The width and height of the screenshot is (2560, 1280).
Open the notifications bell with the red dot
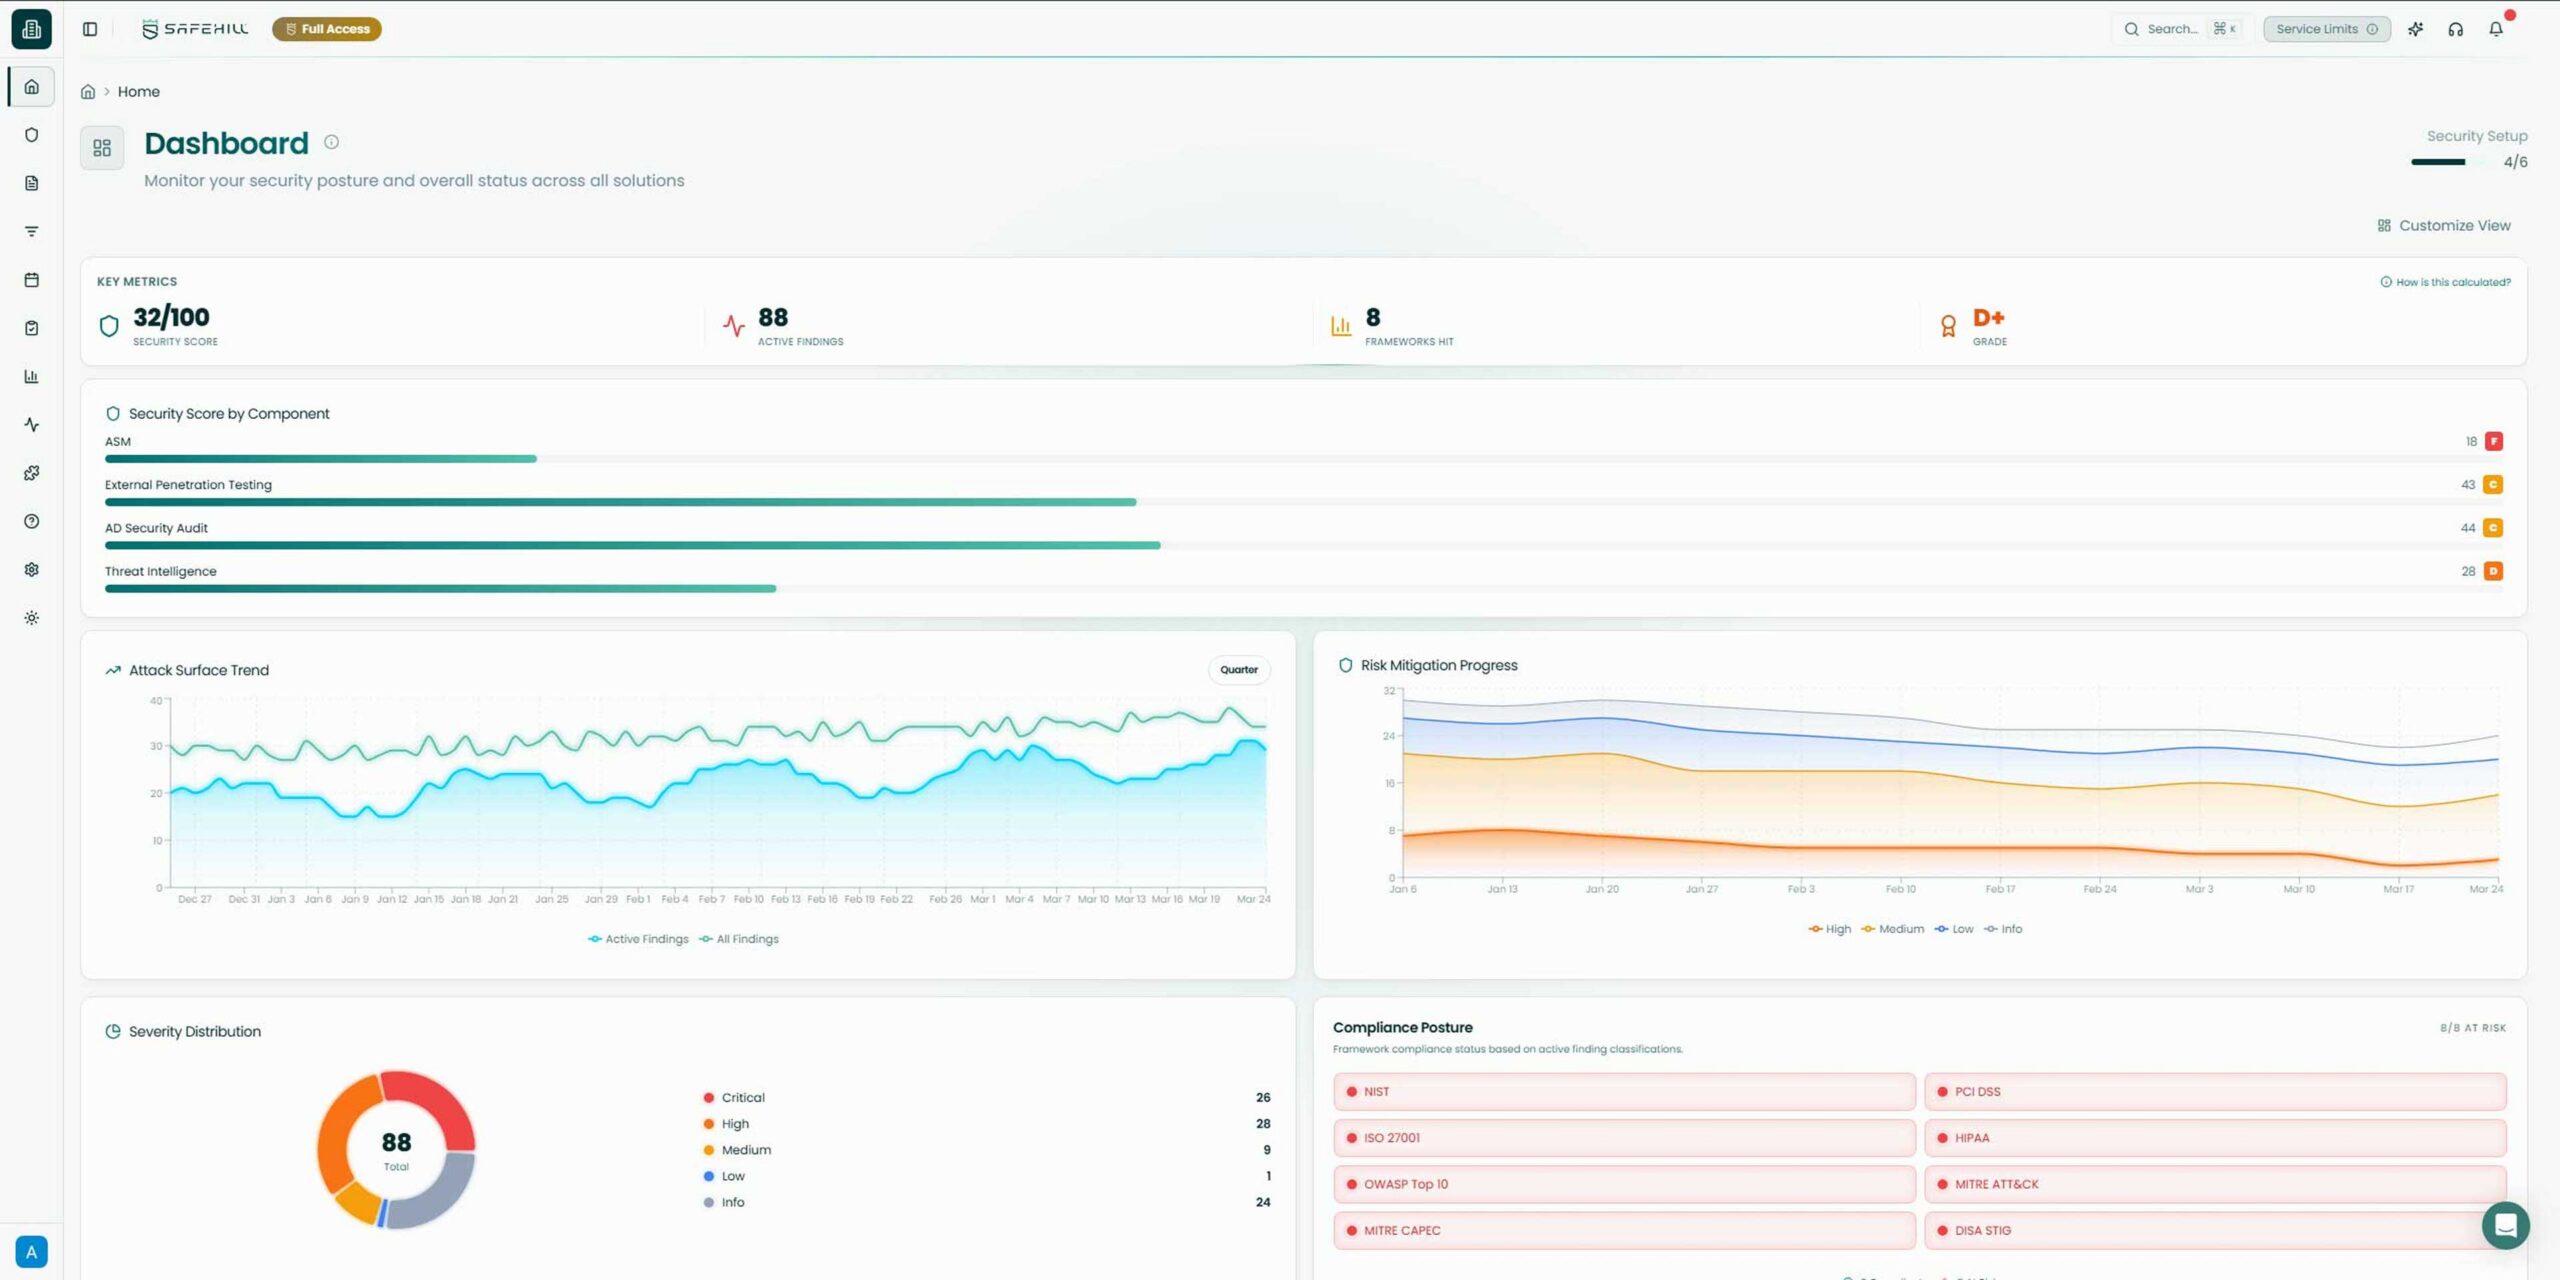point(2496,28)
